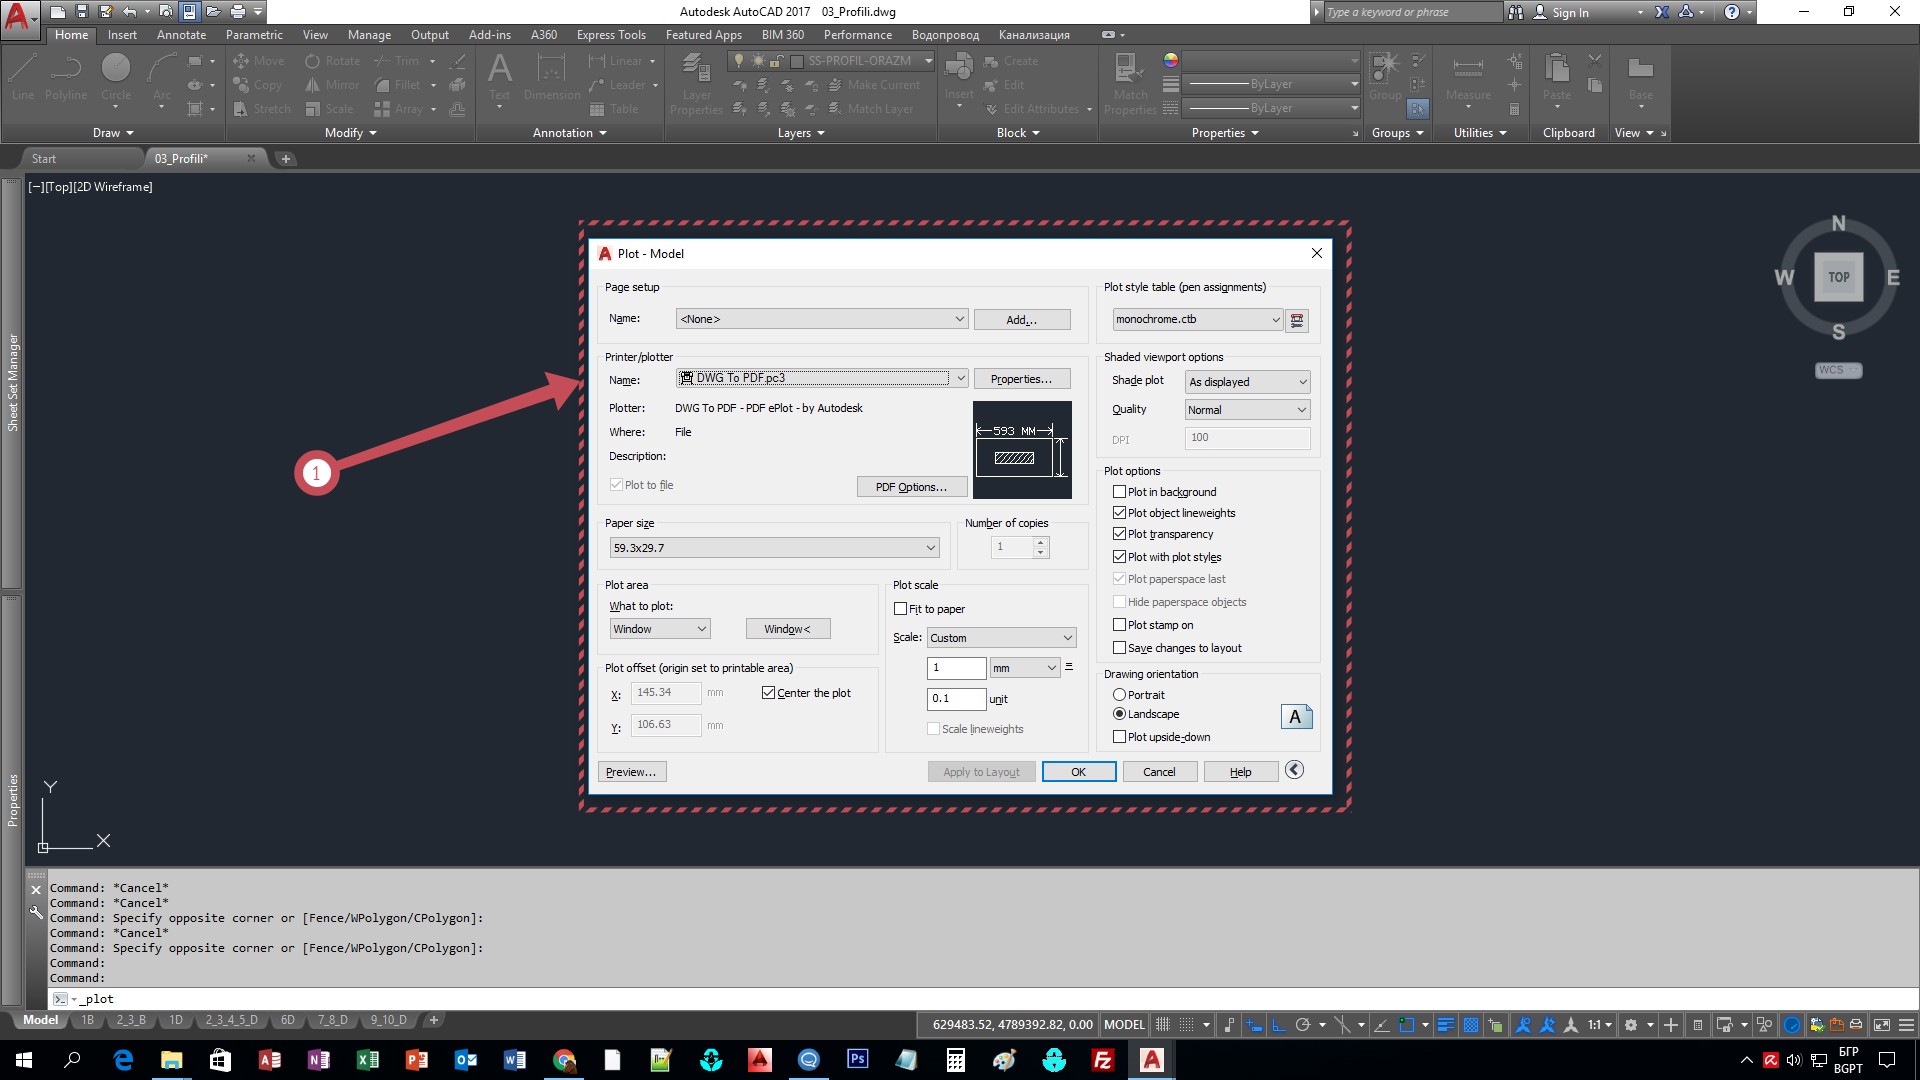Click the Help question mark icon in title bar
The height and width of the screenshot is (1080, 1920).
tap(1732, 12)
